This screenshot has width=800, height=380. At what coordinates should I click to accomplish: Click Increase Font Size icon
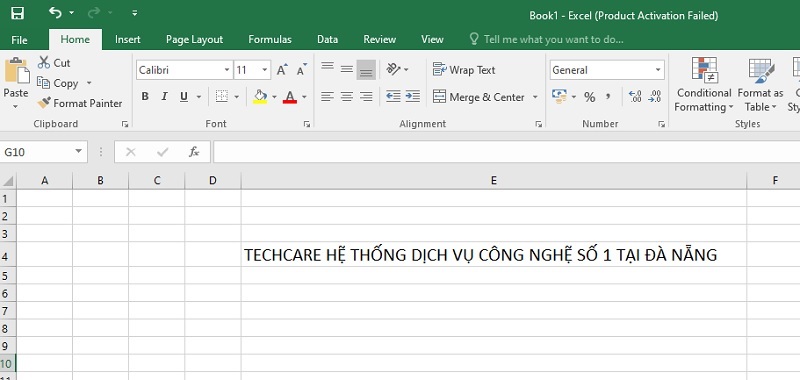282,70
